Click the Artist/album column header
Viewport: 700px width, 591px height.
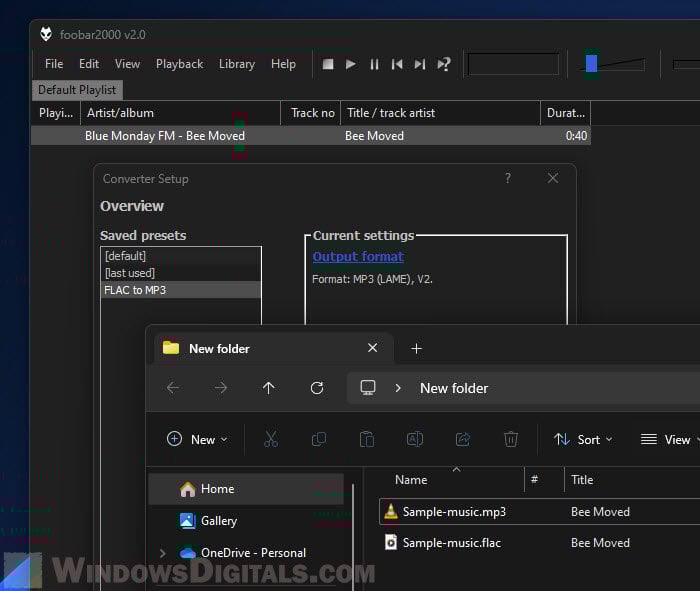click(x=180, y=113)
